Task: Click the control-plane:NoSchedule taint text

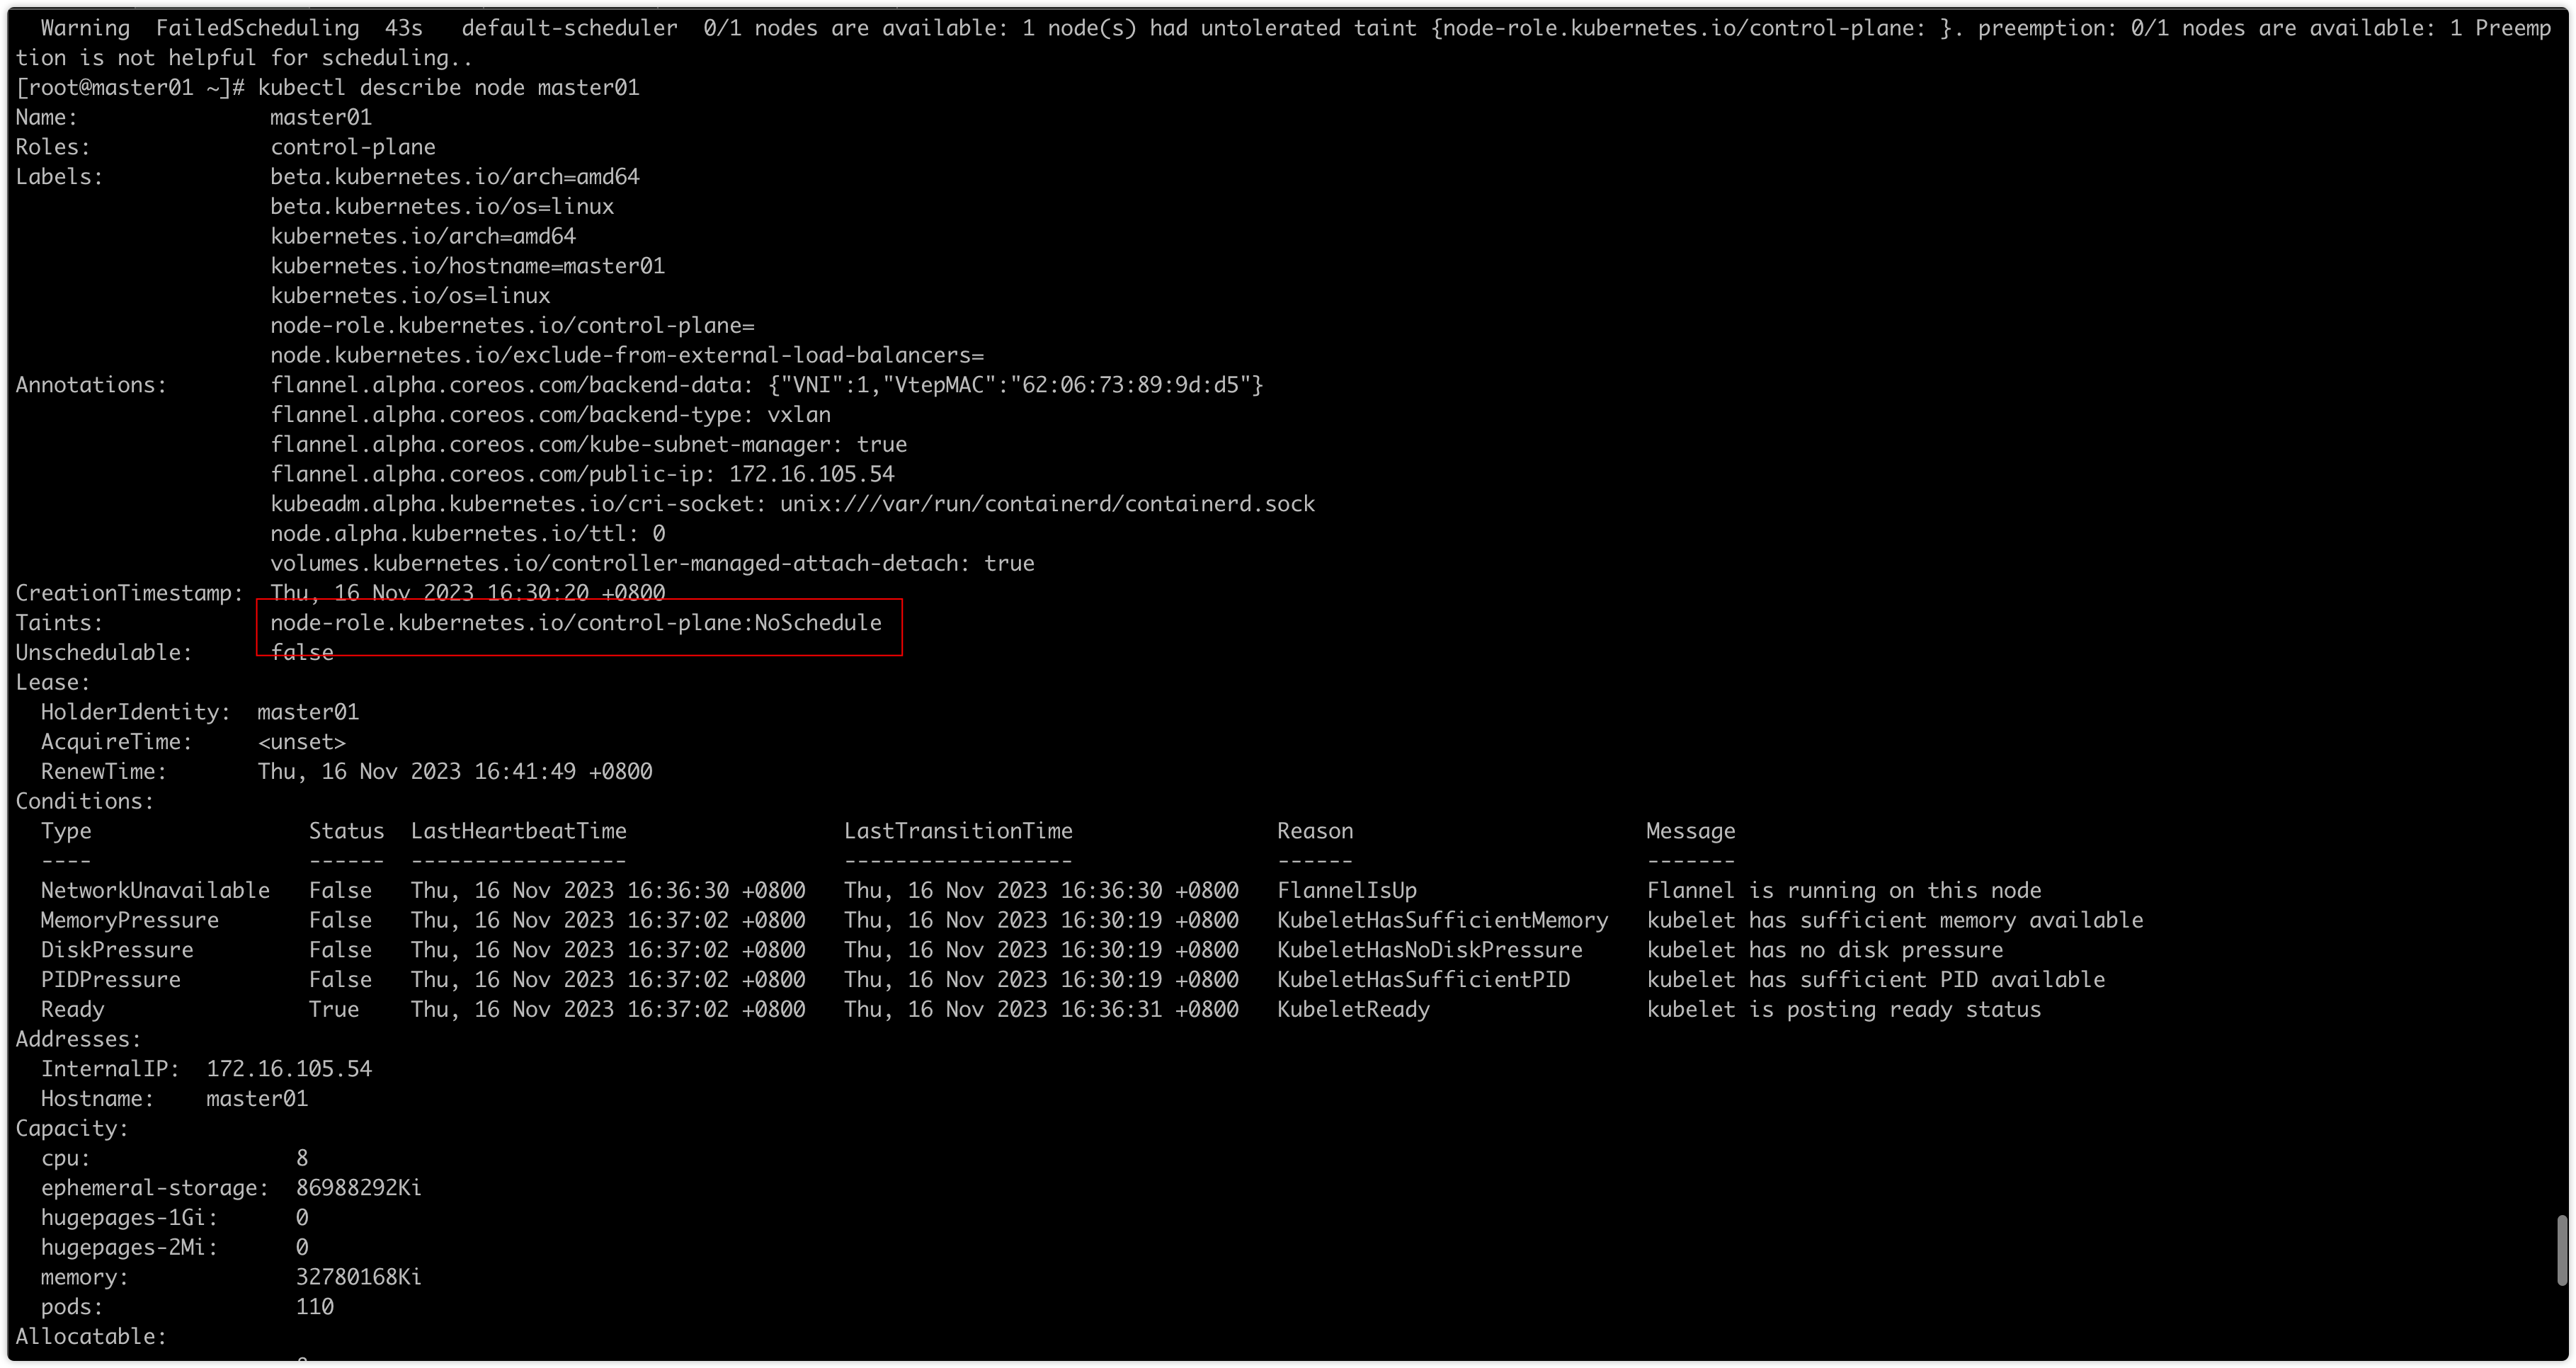Action: click(575, 623)
